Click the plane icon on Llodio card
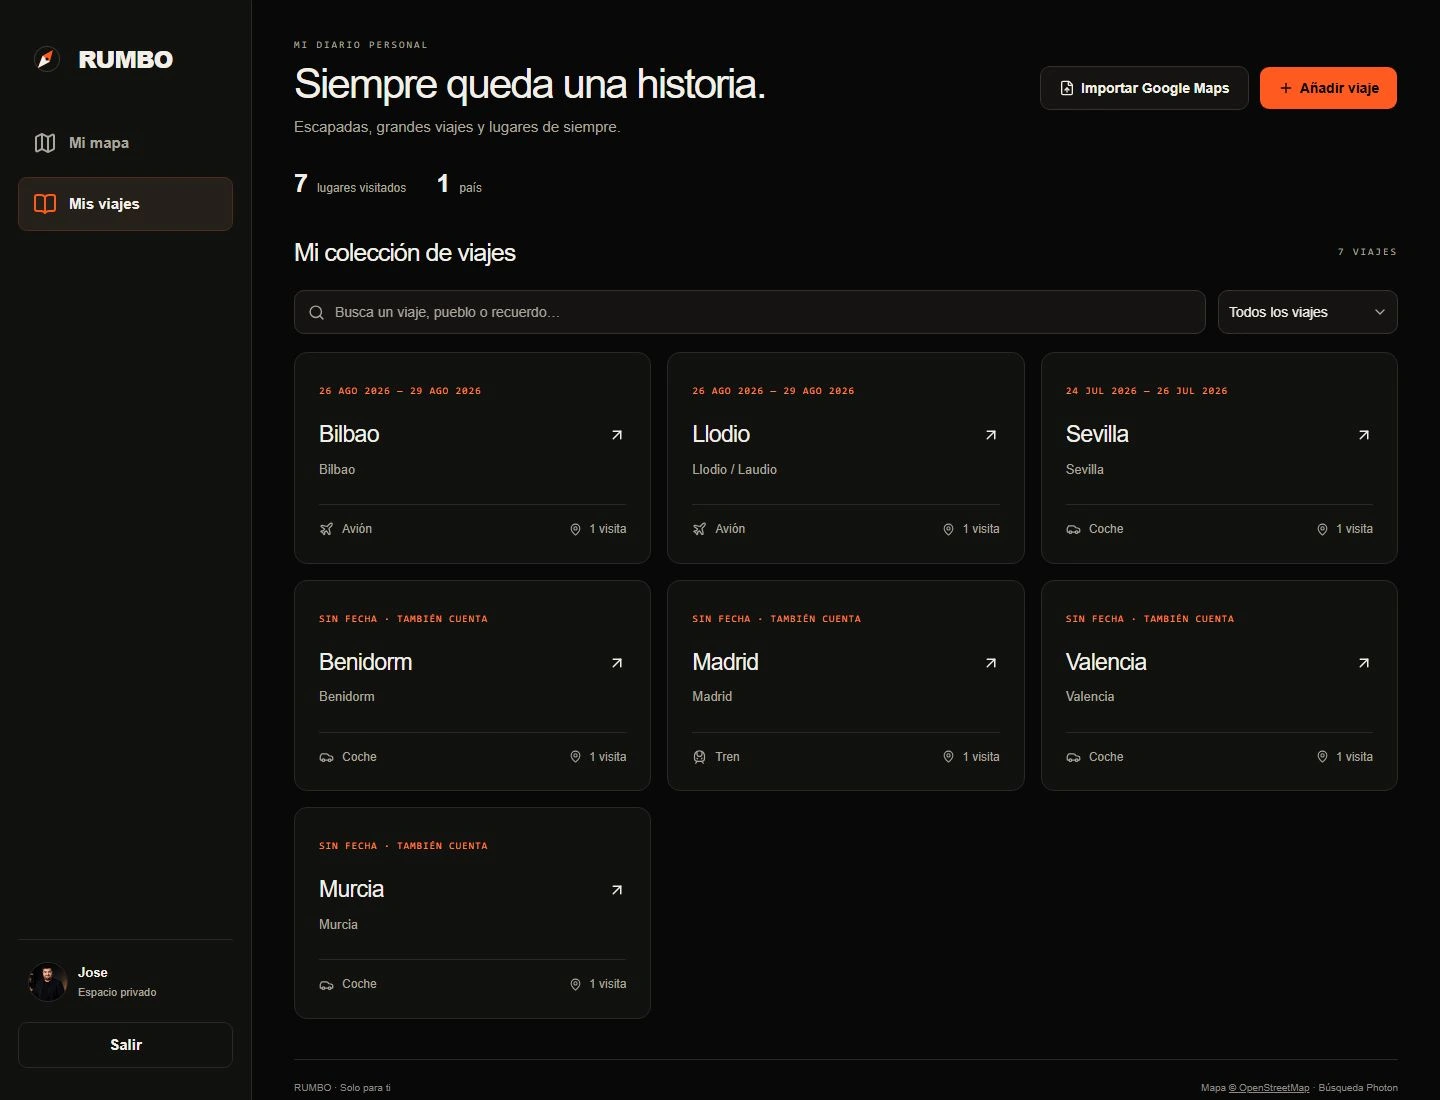The image size is (1440, 1100). point(699,529)
